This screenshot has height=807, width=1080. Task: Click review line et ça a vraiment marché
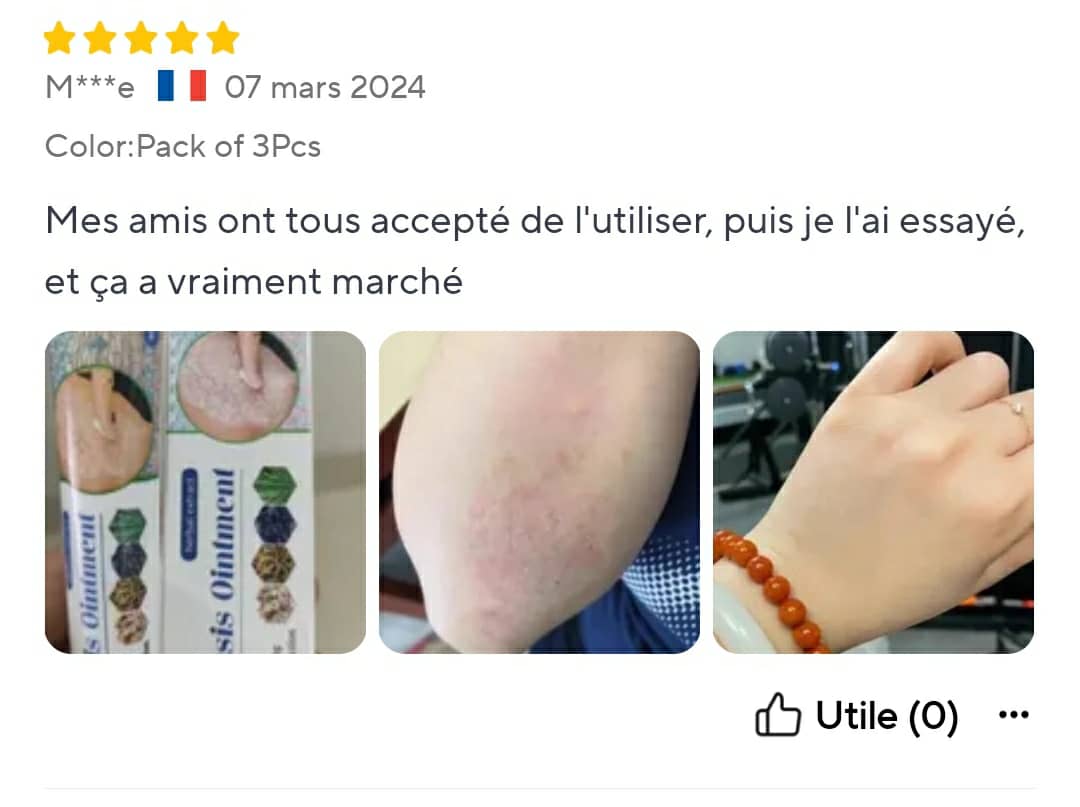[x=253, y=282]
